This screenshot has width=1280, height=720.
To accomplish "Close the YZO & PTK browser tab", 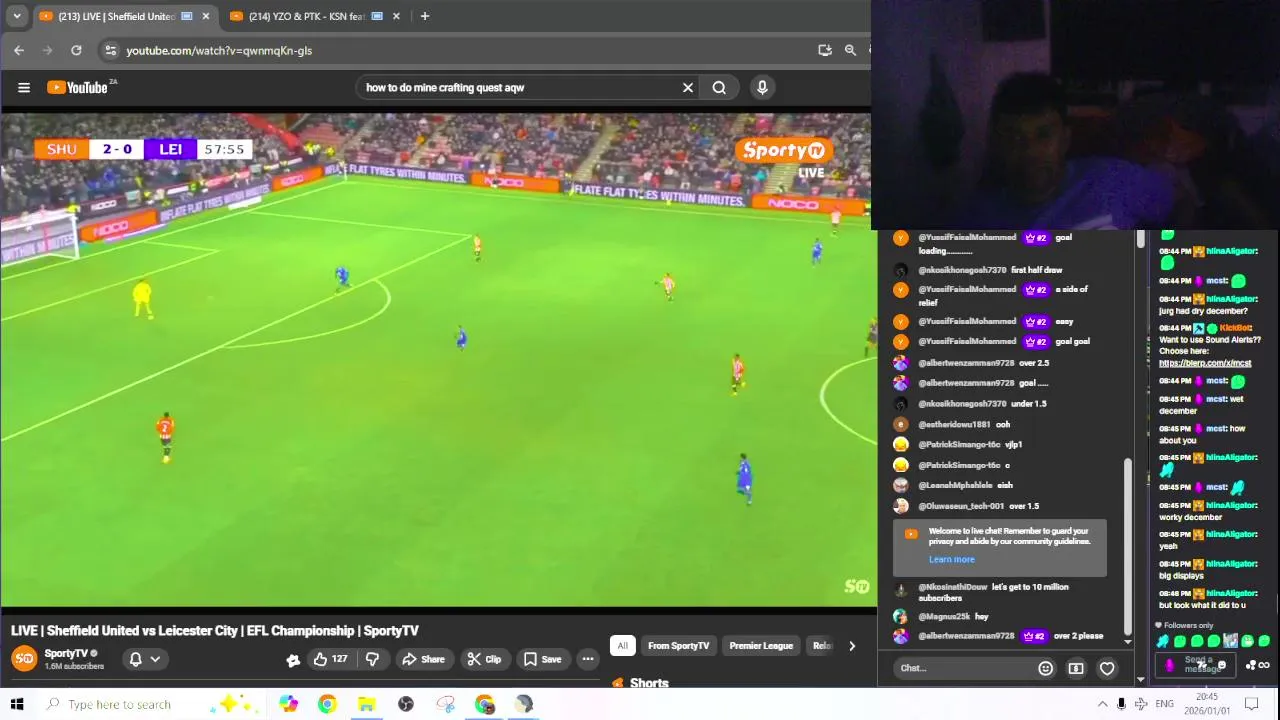I will click(x=396, y=16).
